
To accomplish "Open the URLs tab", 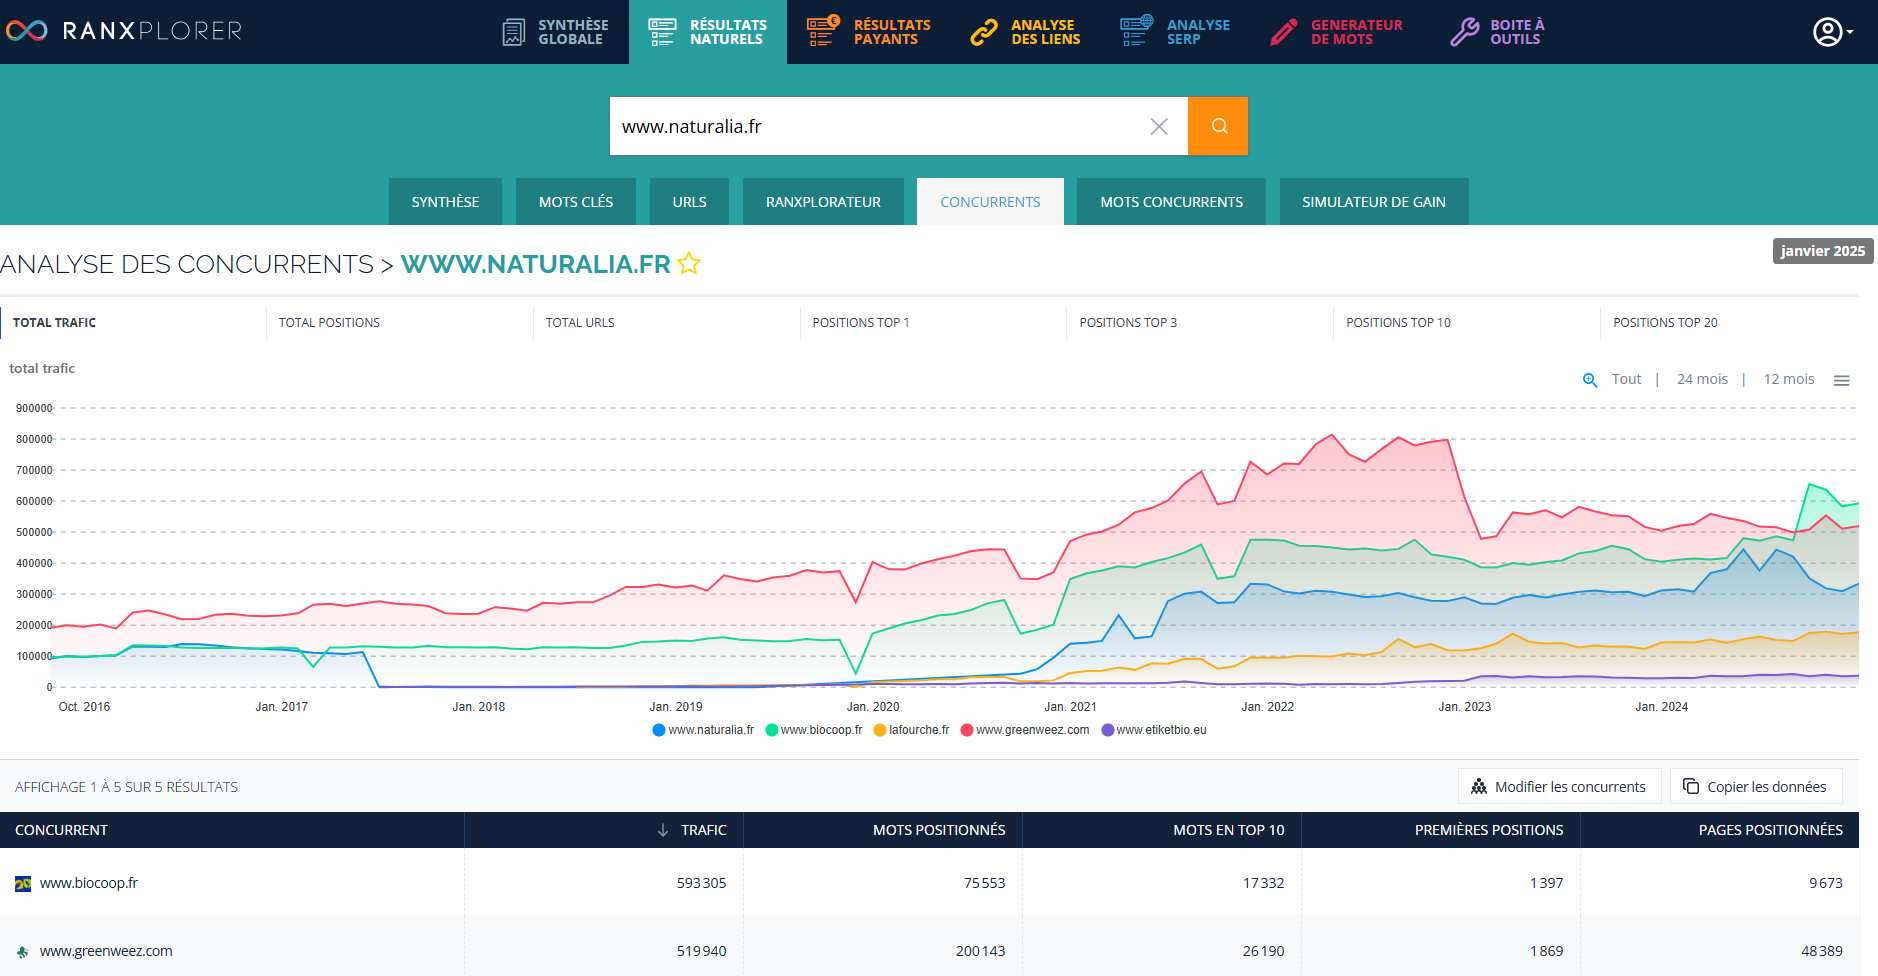I will coord(689,201).
